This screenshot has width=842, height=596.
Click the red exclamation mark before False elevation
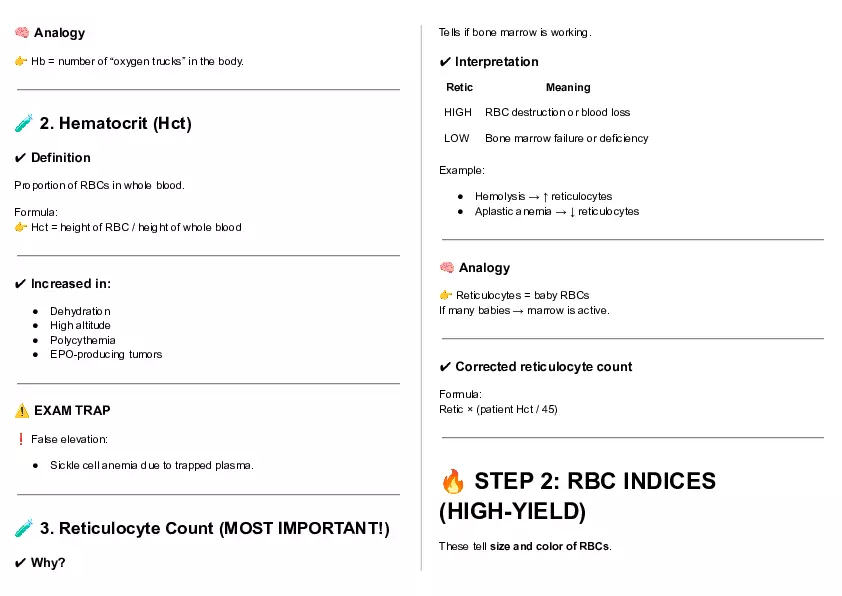(20, 439)
